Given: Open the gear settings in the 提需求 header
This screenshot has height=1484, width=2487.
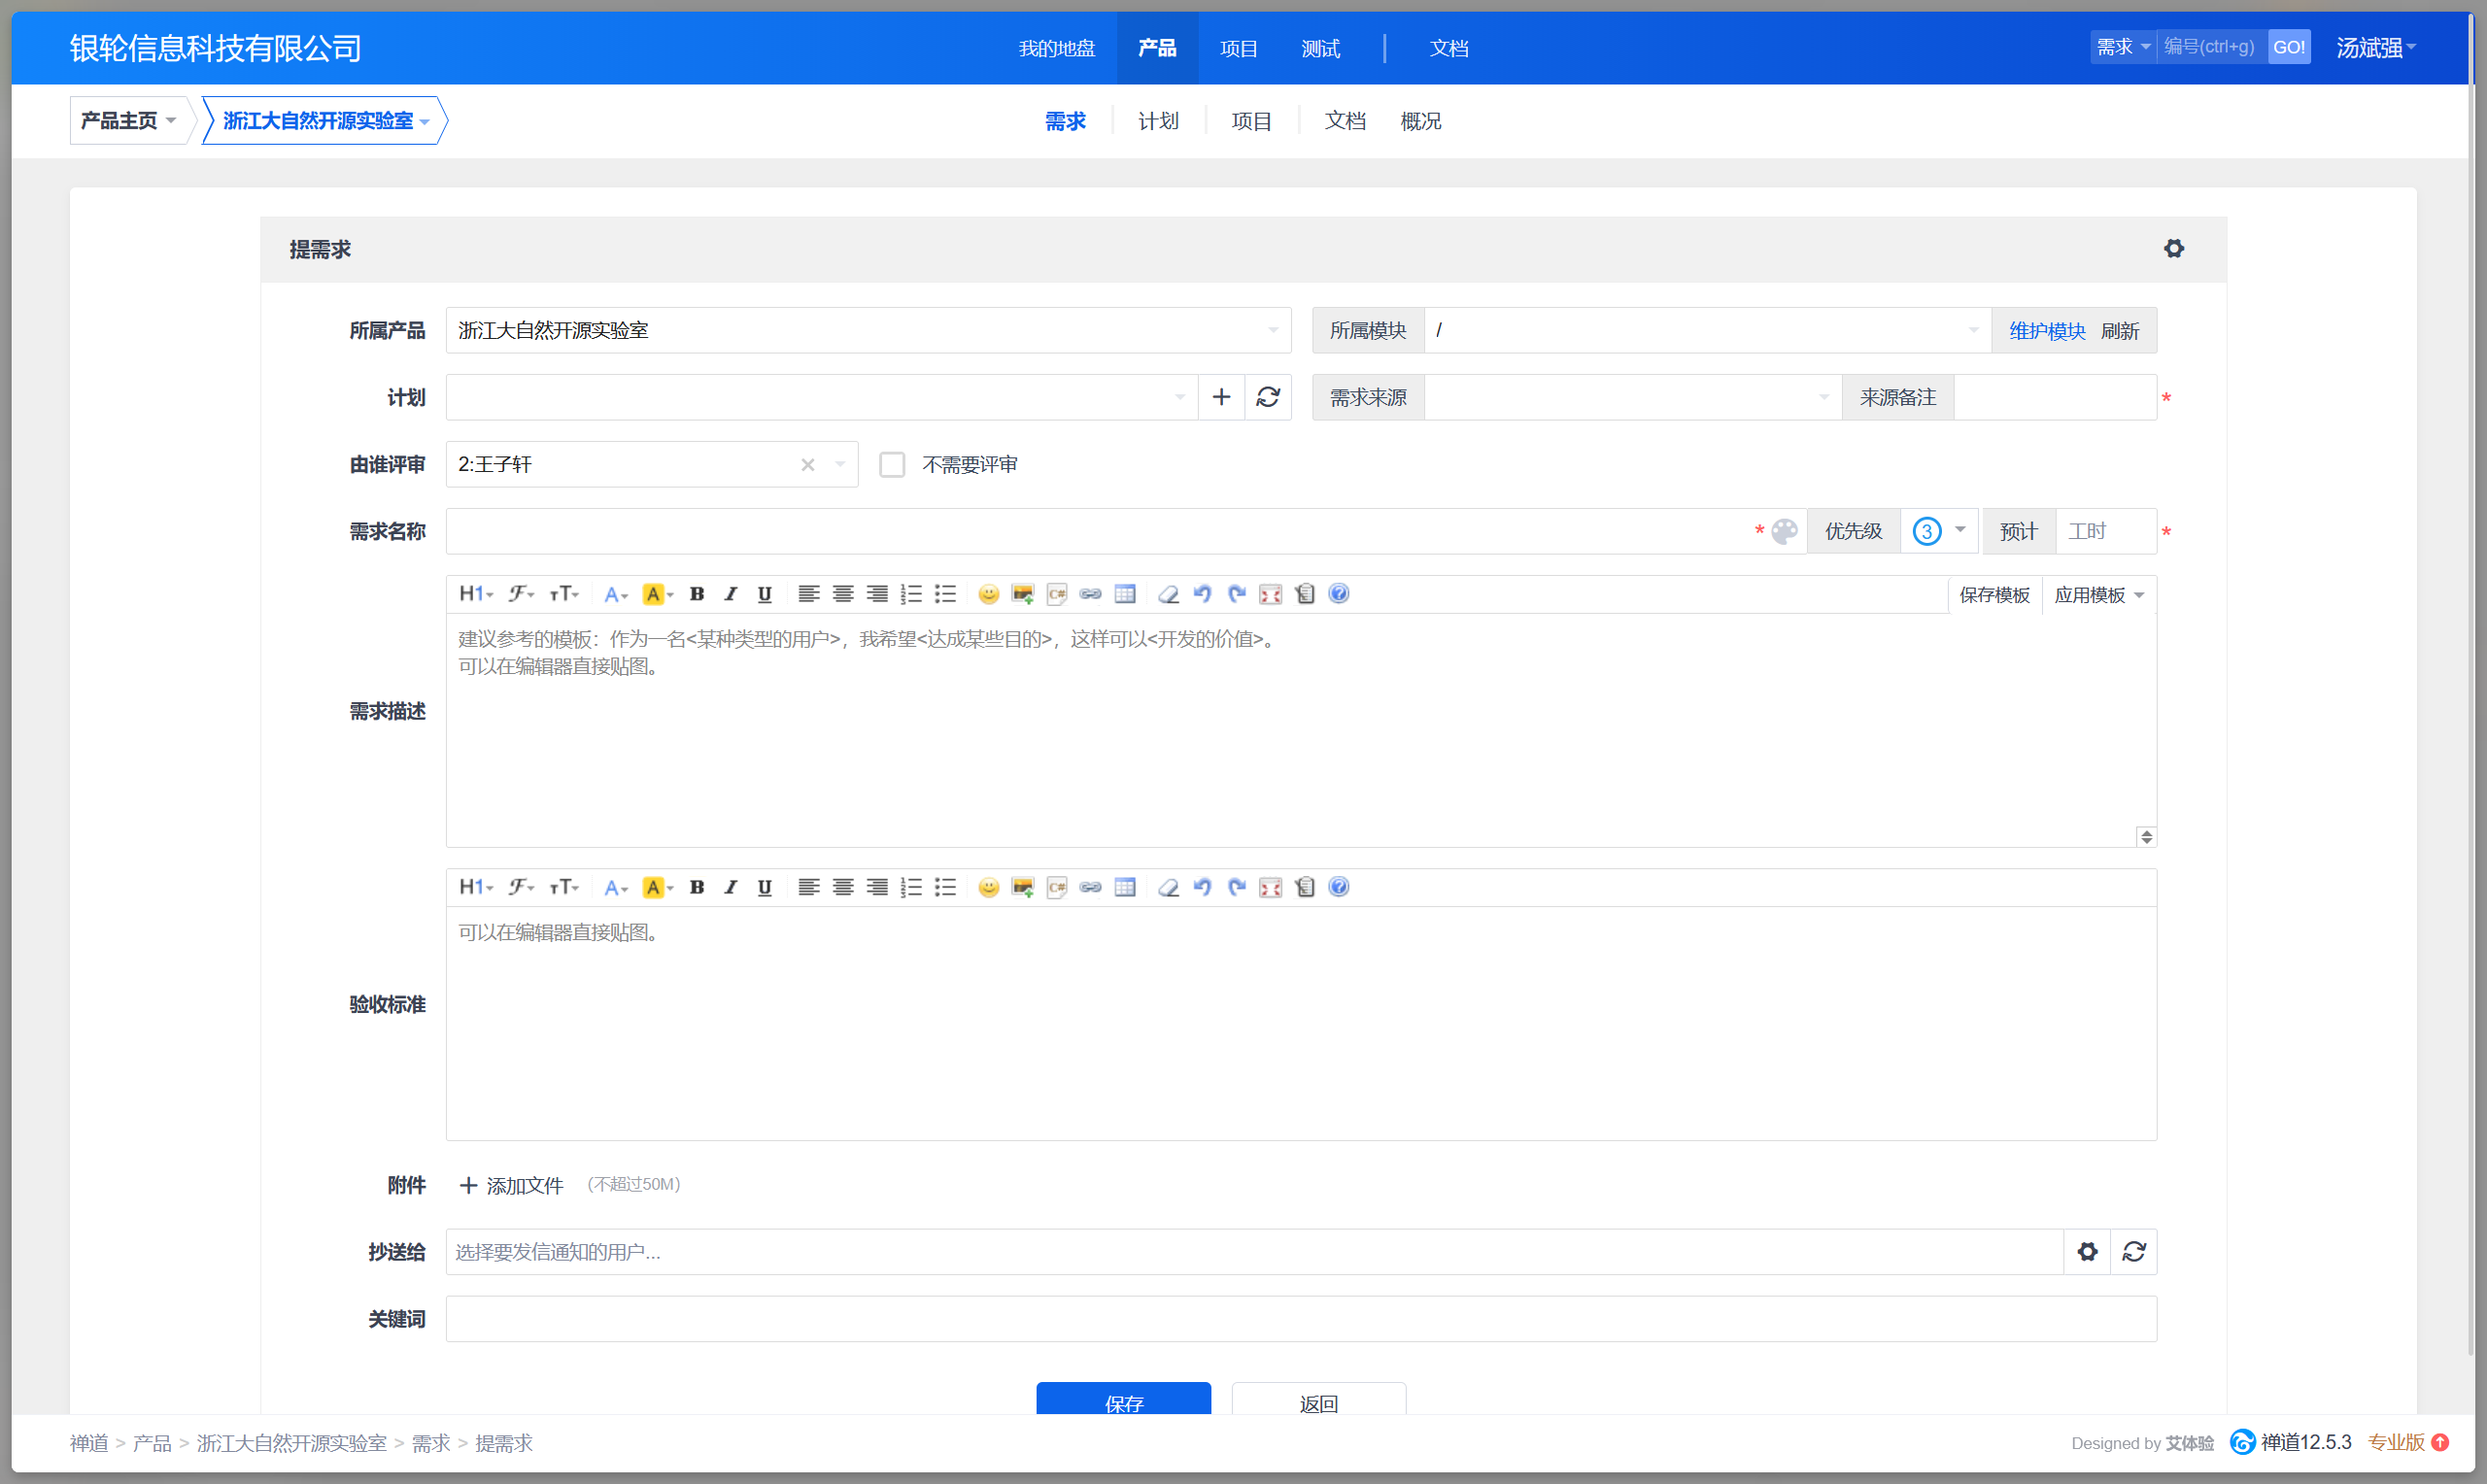Looking at the screenshot, I should pyautogui.click(x=2173, y=249).
